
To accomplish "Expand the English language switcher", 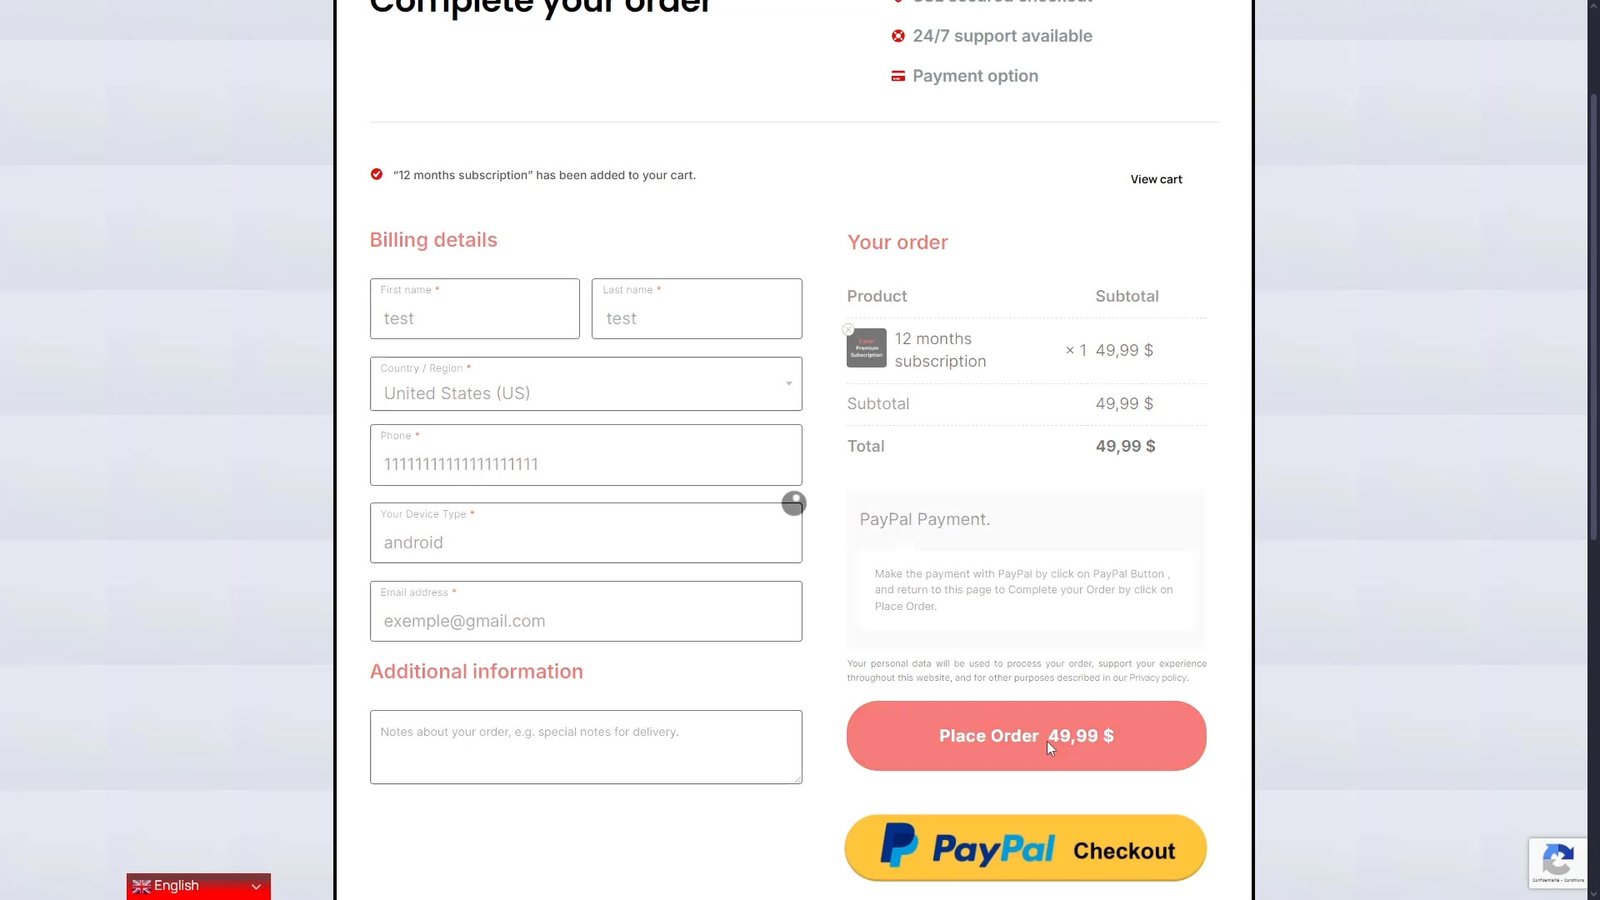I will (256, 886).
